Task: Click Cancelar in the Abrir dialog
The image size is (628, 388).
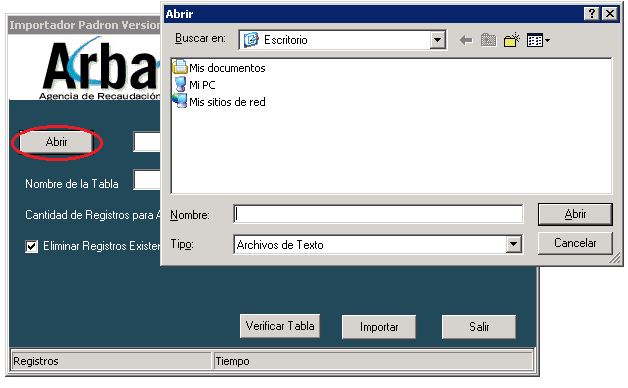Action: click(575, 243)
